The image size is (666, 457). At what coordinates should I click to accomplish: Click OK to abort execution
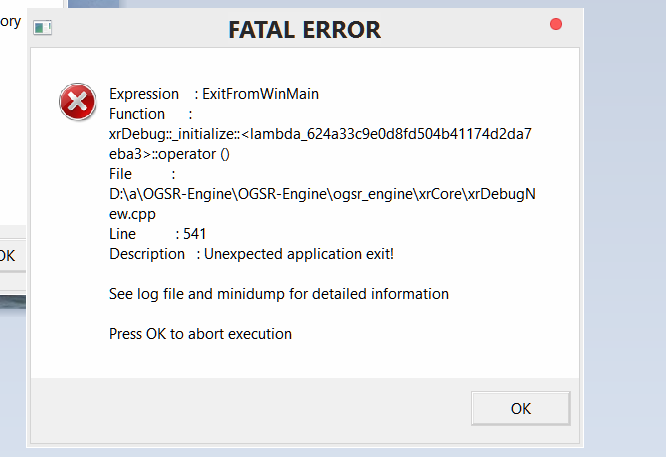(520, 408)
